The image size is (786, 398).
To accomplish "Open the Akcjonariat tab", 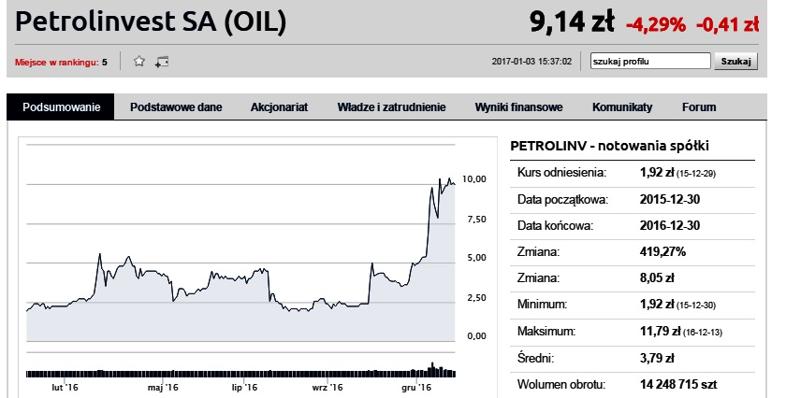I will pos(279,107).
